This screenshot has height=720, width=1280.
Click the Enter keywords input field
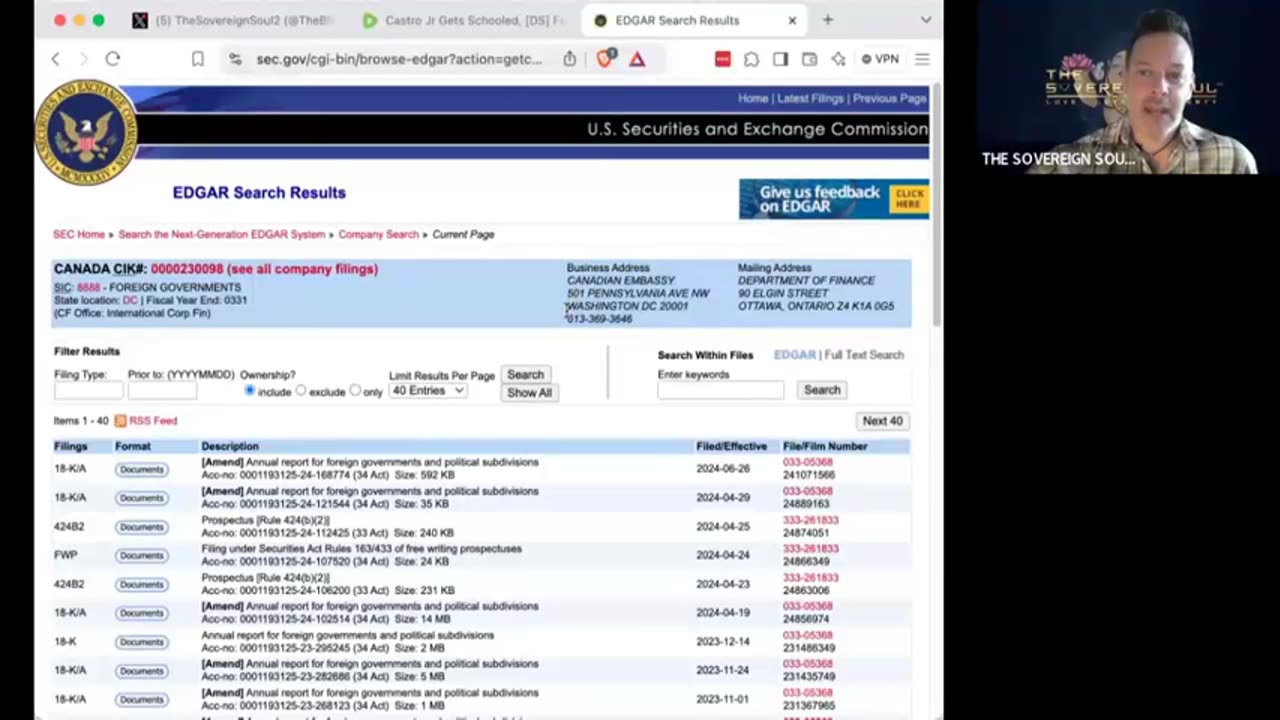coord(721,390)
